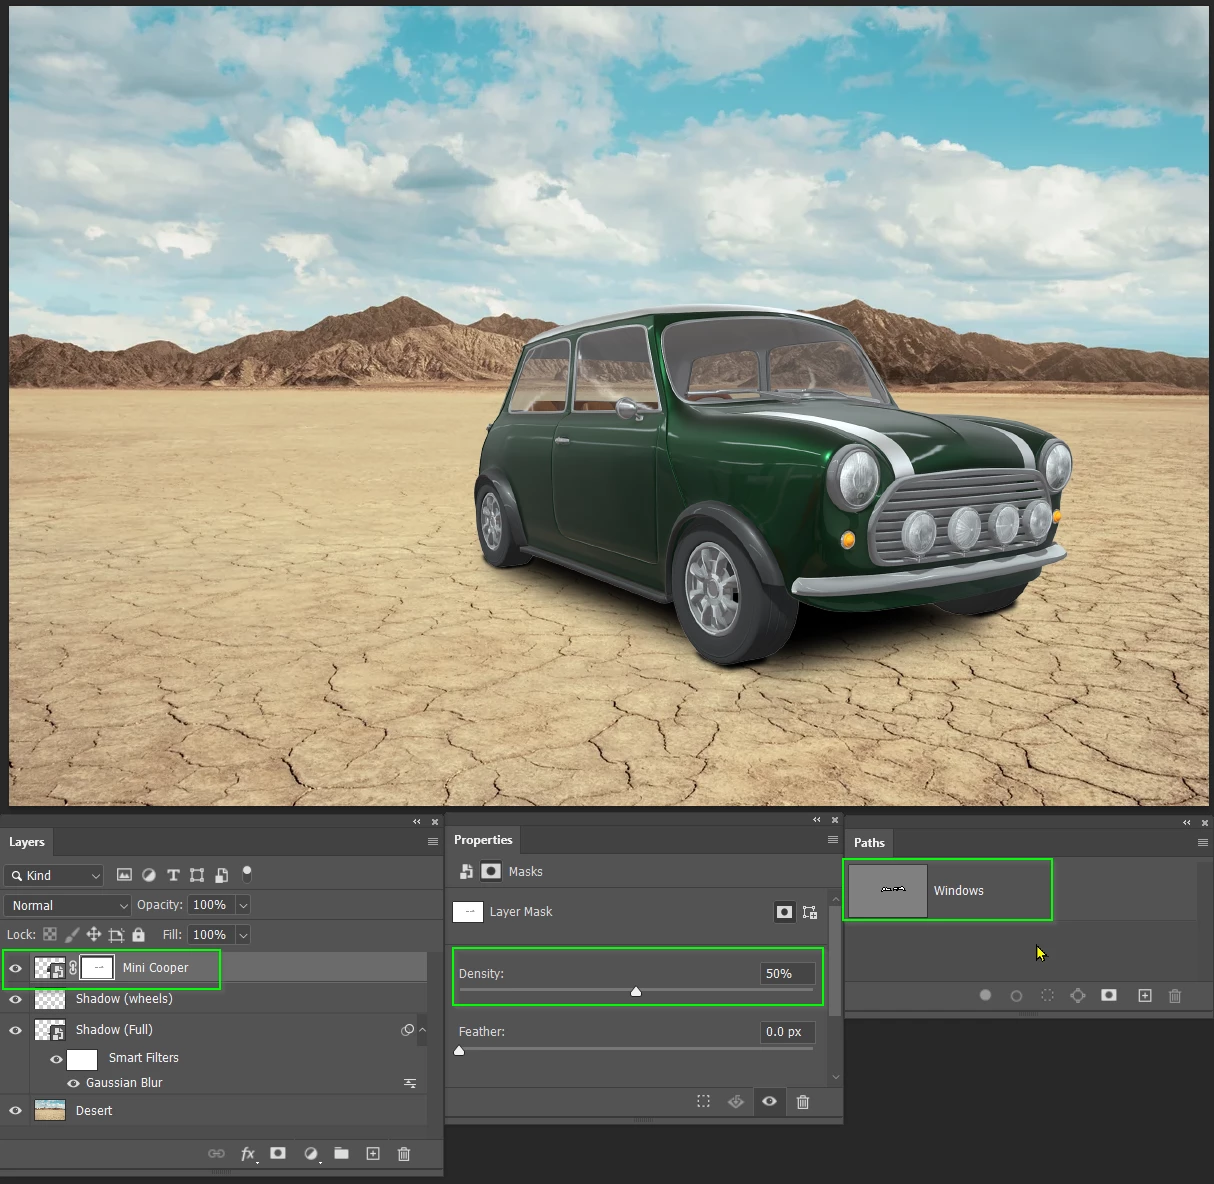
Task: Select the Paths tab
Action: (x=869, y=843)
